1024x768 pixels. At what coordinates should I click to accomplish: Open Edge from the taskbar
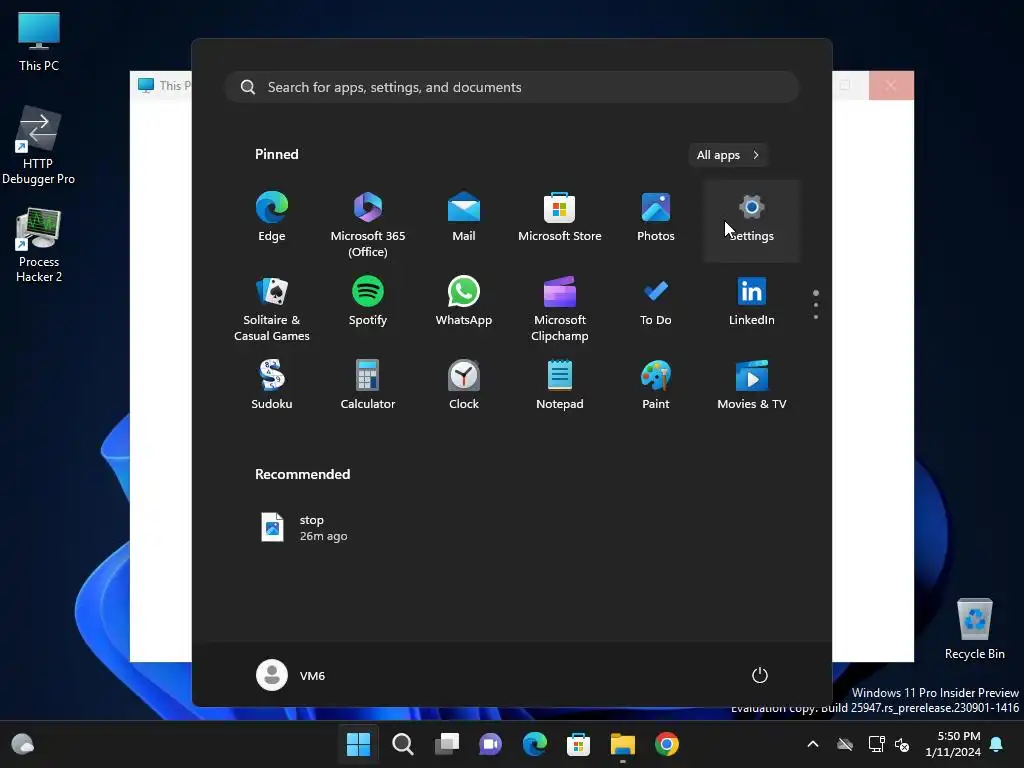[535, 744]
